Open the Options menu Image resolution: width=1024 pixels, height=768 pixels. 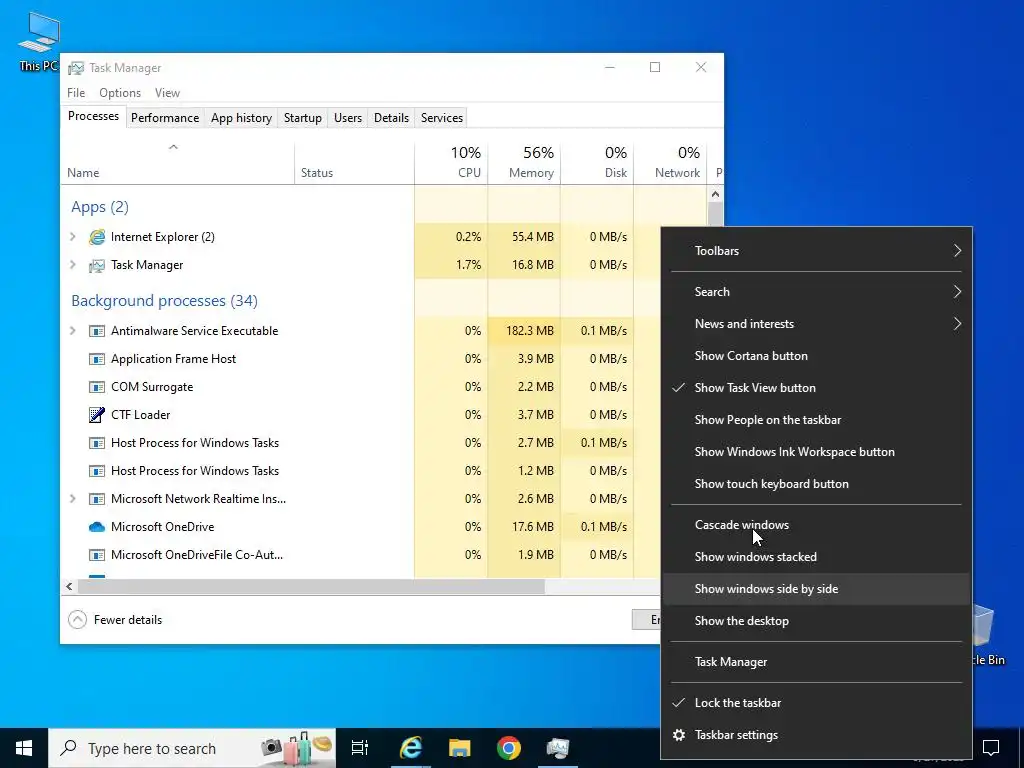pos(120,93)
